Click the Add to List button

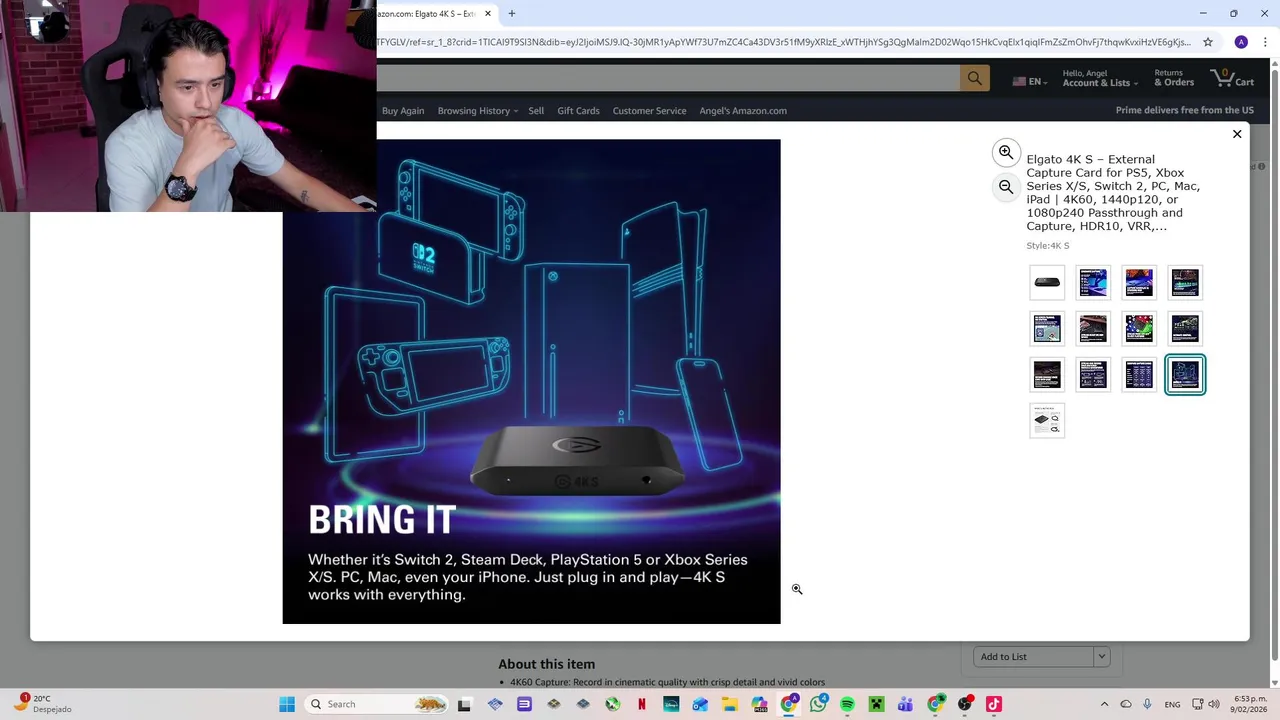1034,657
